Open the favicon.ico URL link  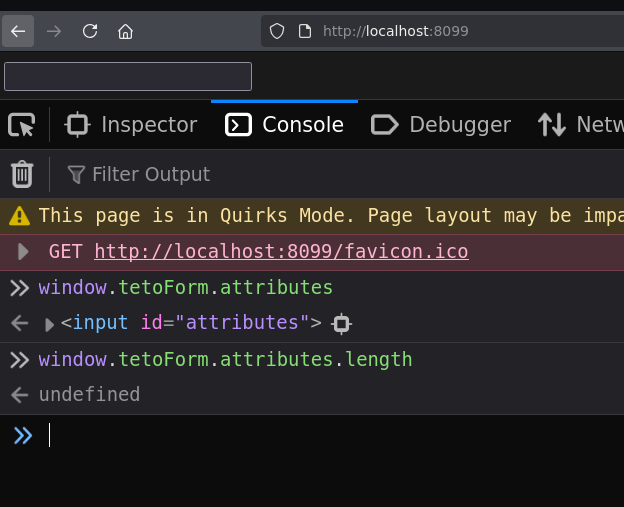pos(281,252)
